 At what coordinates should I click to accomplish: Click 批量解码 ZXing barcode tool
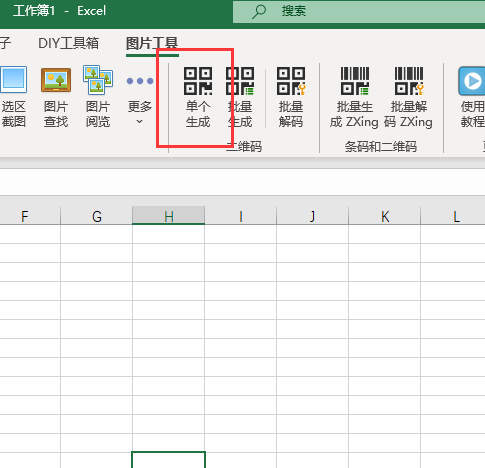[x=408, y=97]
